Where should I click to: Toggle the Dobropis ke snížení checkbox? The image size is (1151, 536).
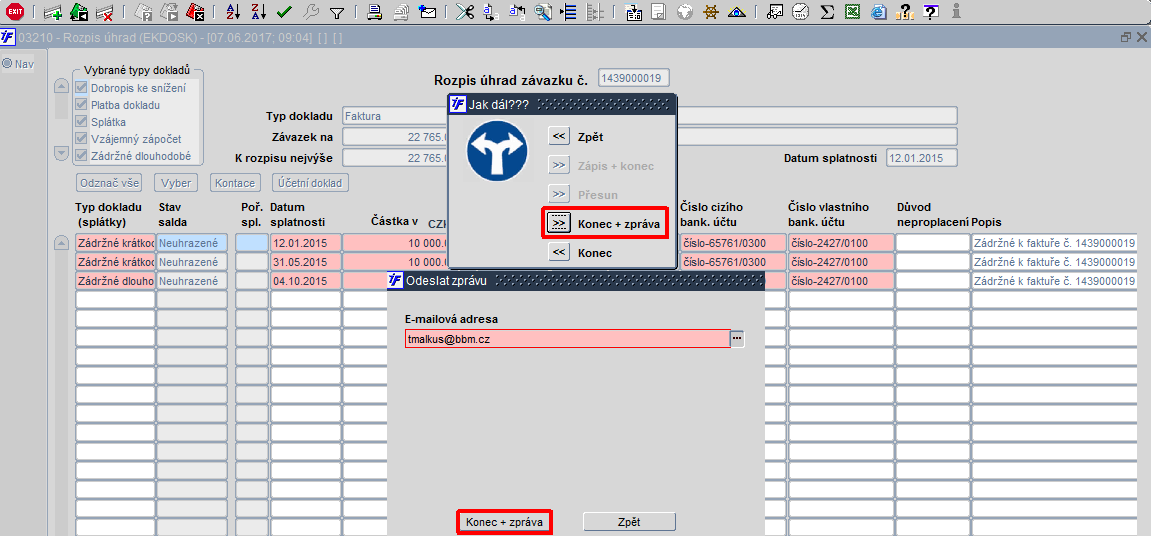[82, 88]
